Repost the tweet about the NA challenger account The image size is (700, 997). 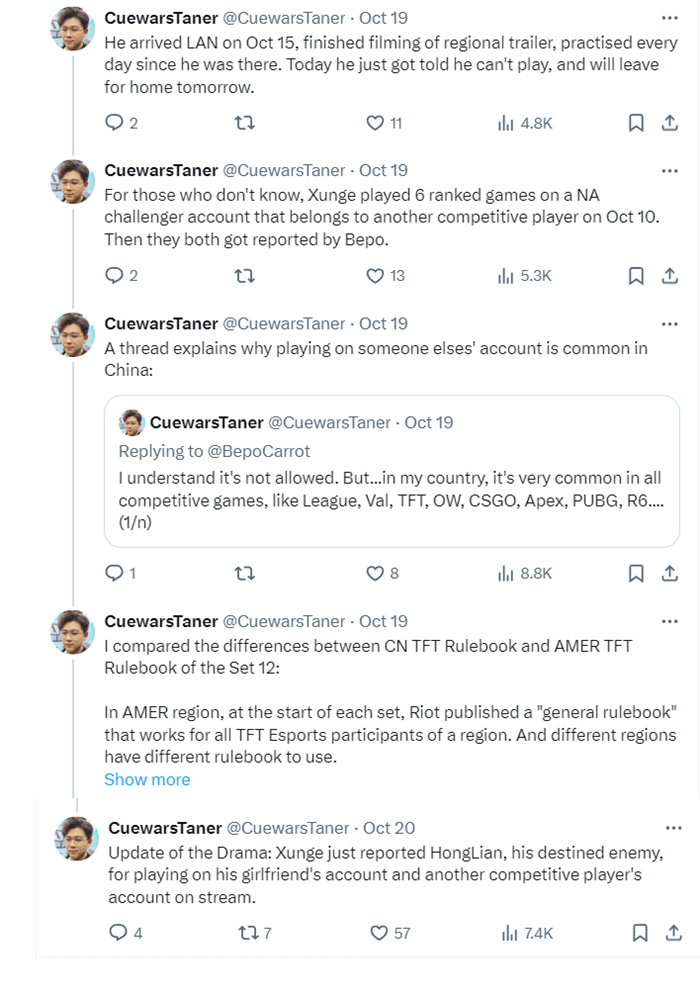click(243, 275)
